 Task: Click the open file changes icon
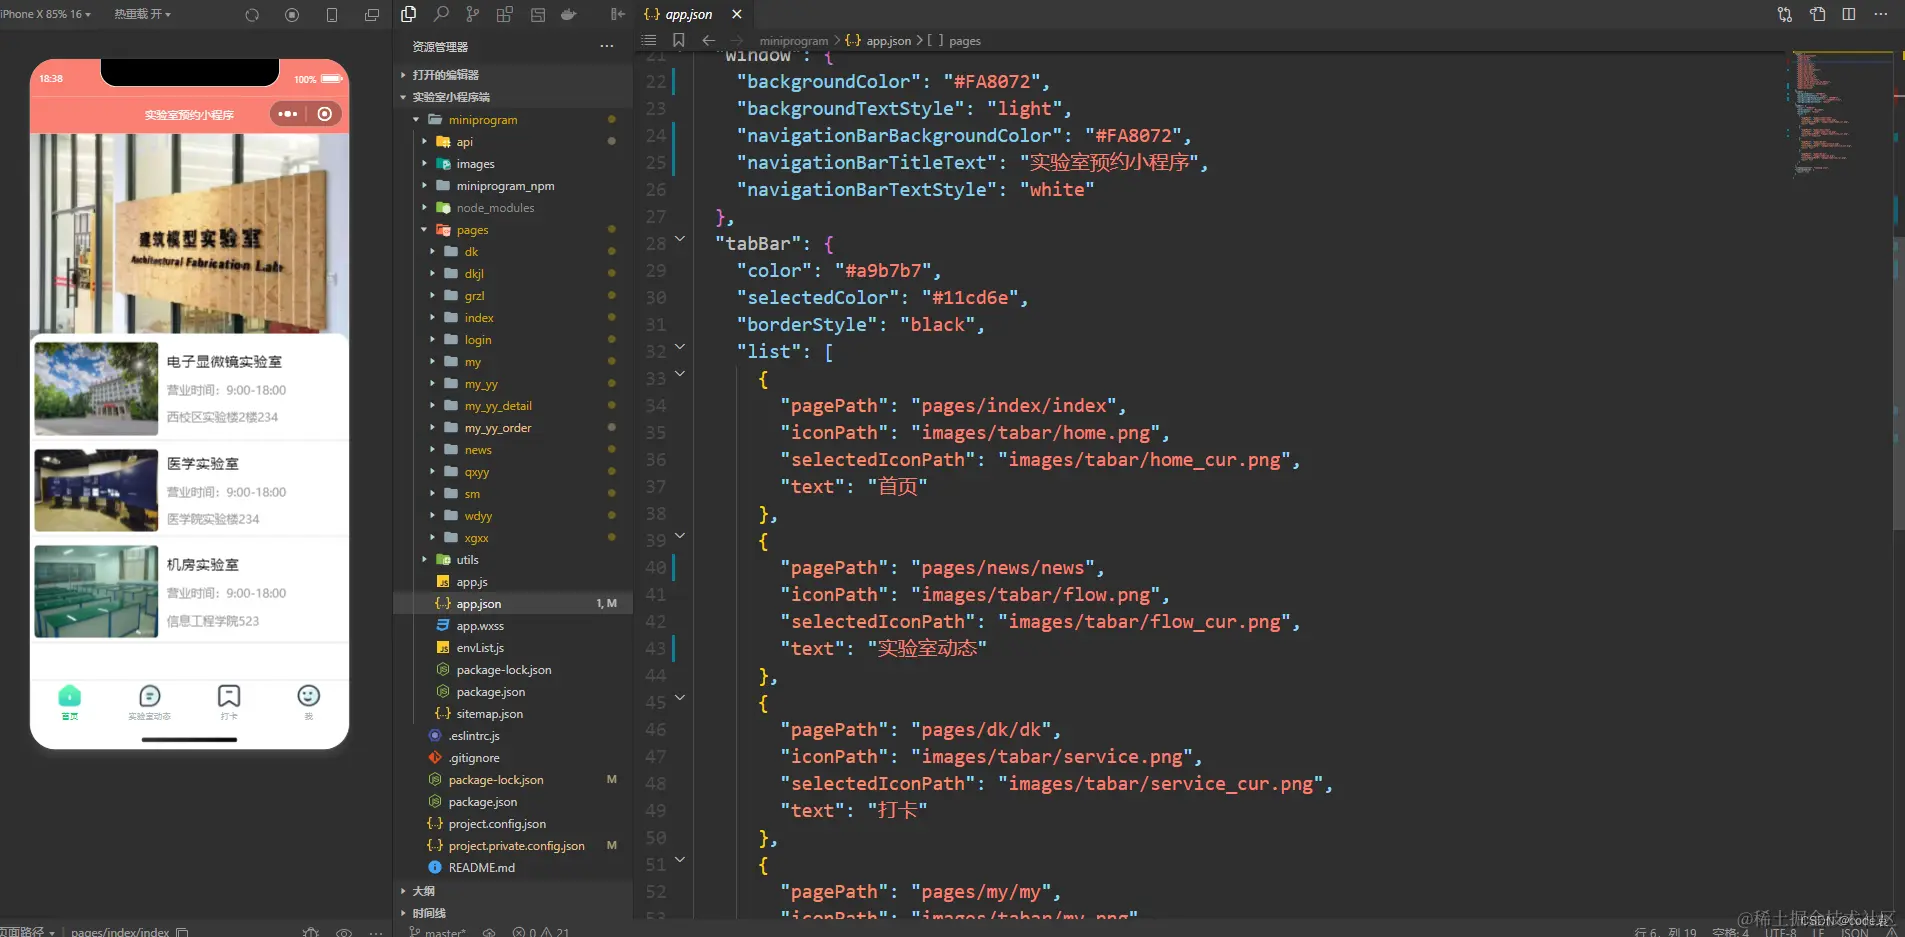point(1818,14)
